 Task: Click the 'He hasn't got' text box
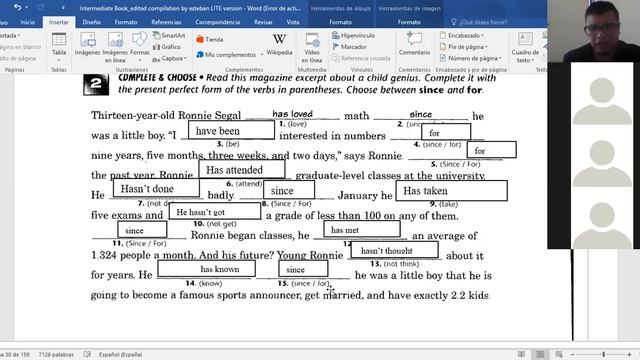pos(215,211)
